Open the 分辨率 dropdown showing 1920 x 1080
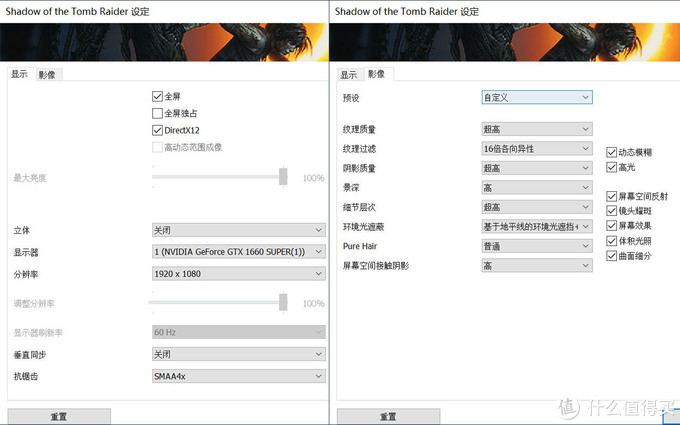The width and height of the screenshot is (680, 425). coord(239,274)
